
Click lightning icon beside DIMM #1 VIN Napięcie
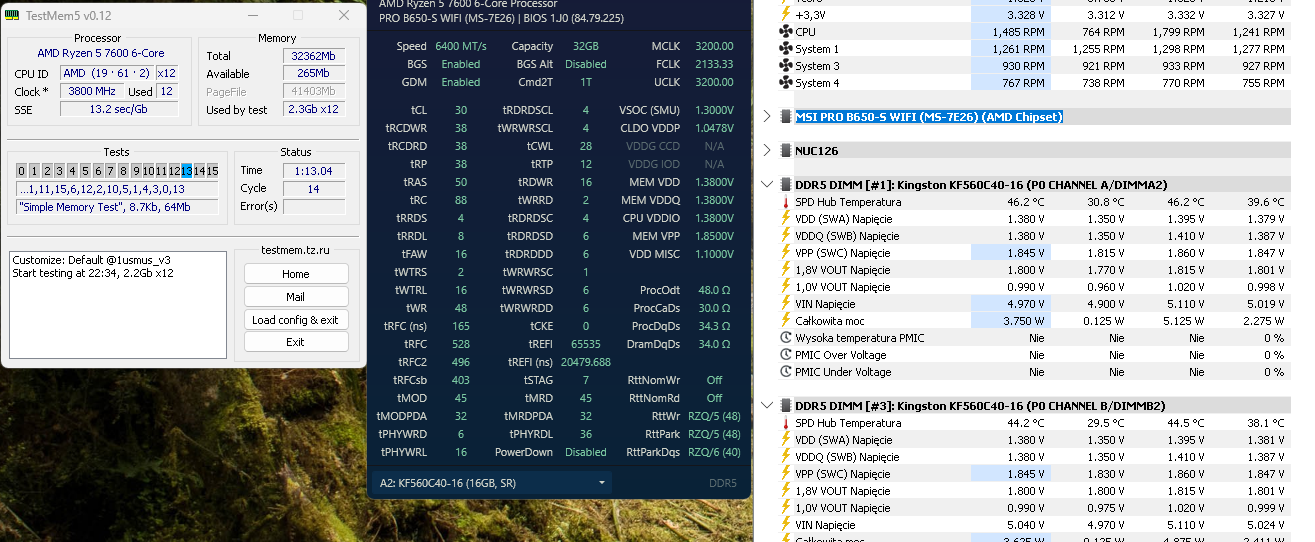785,304
